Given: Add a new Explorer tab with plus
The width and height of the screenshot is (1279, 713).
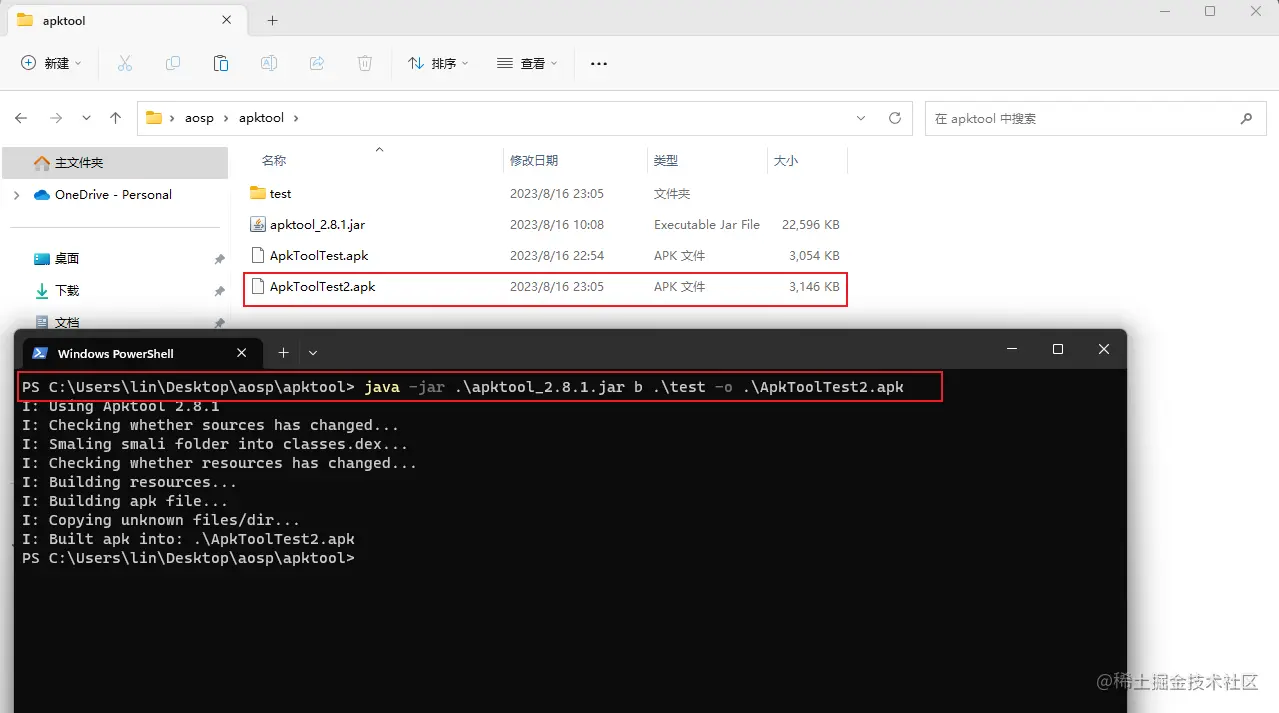Looking at the screenshot, I should (272, 20).
